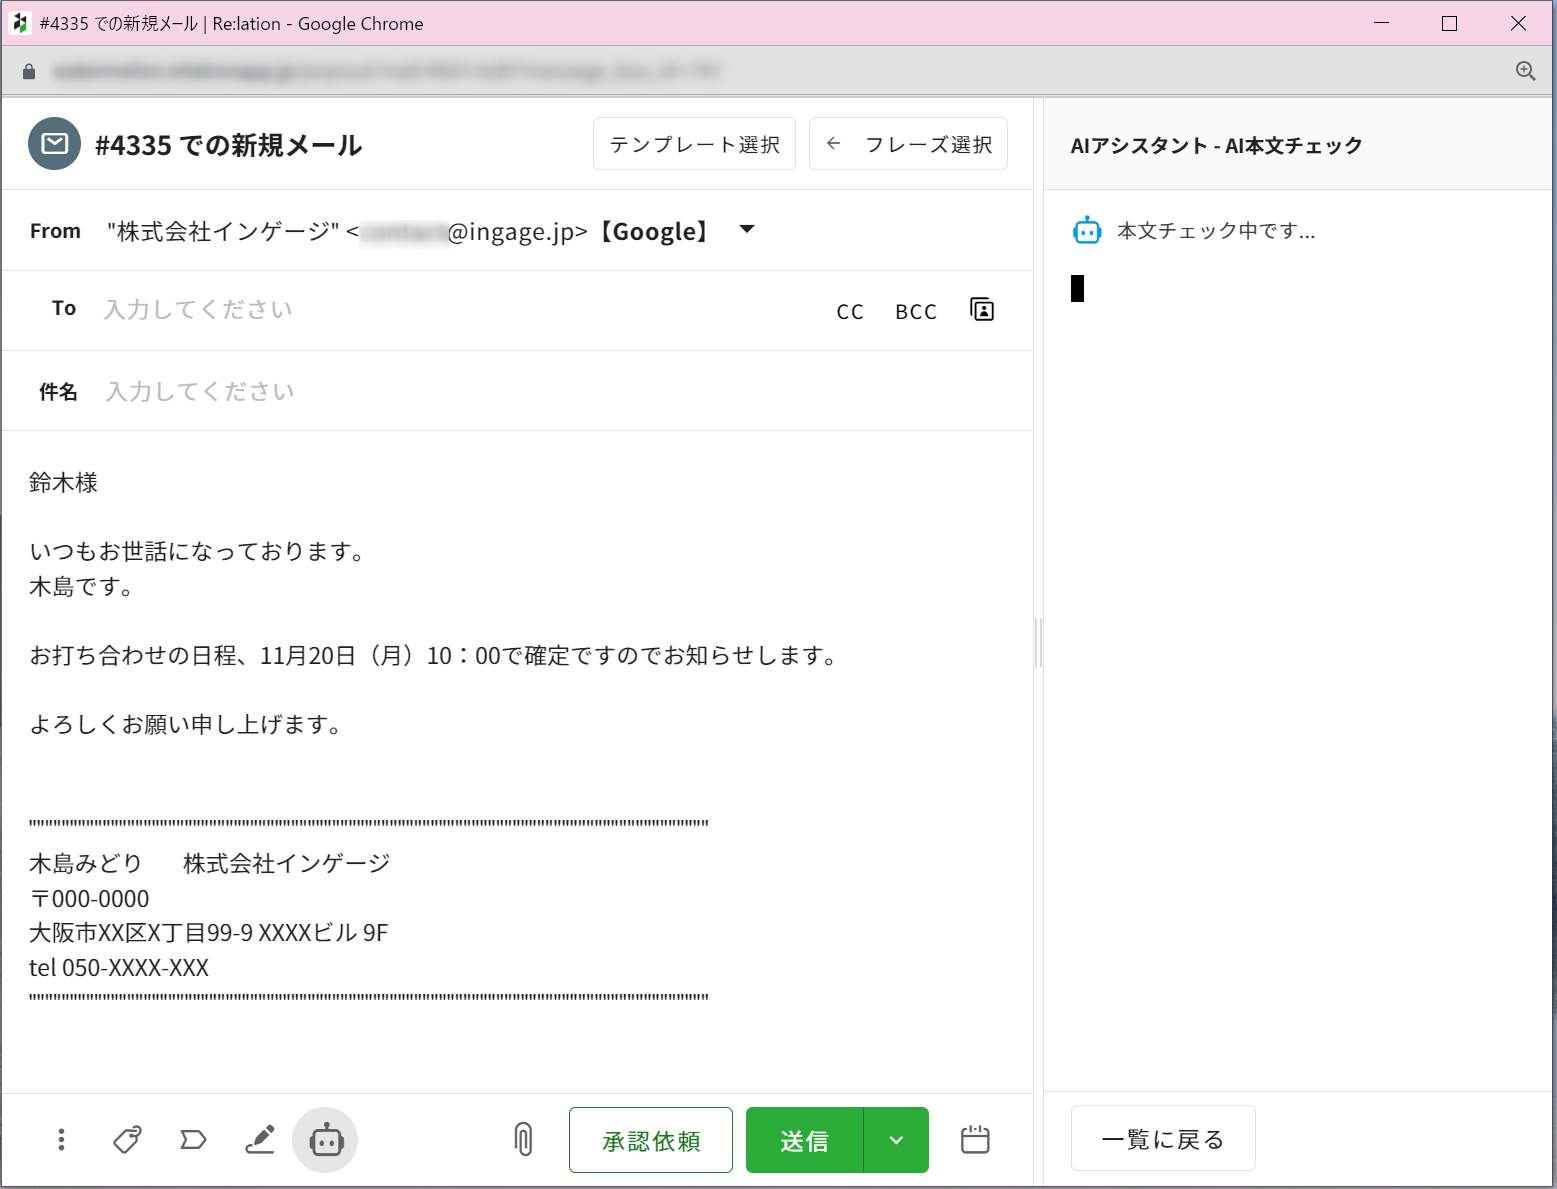
Task: Minimize the Chrome window
Action: coord(1381,23)
